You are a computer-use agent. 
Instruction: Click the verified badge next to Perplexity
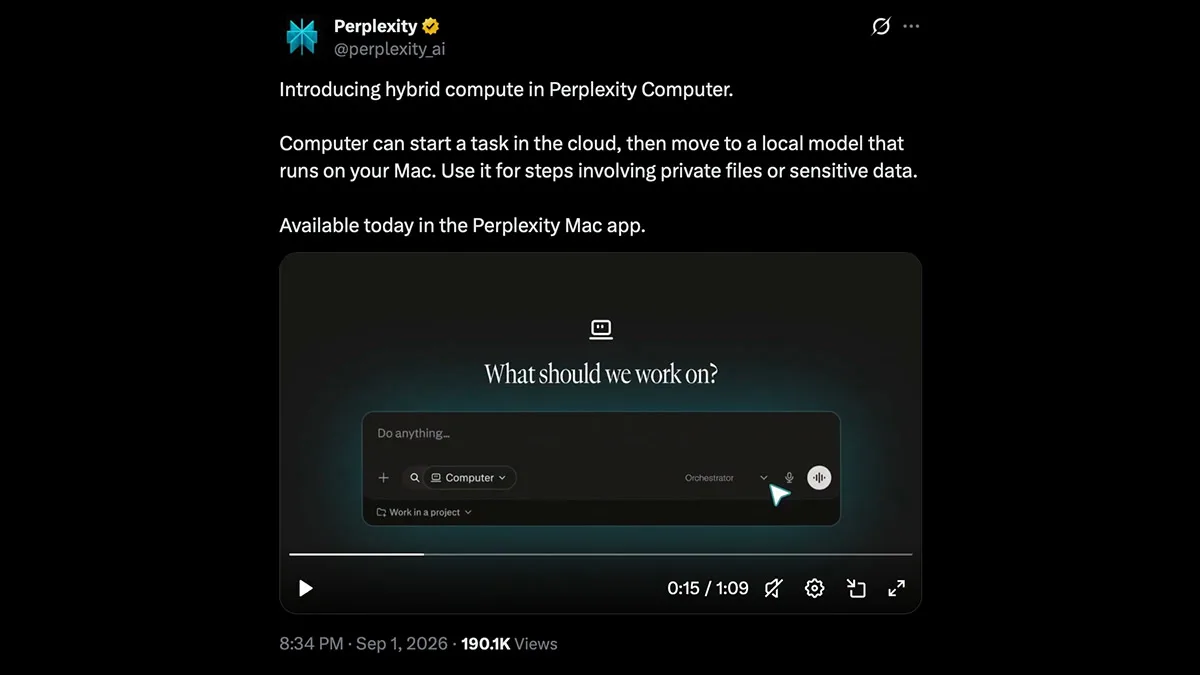[x=432, y=26]
